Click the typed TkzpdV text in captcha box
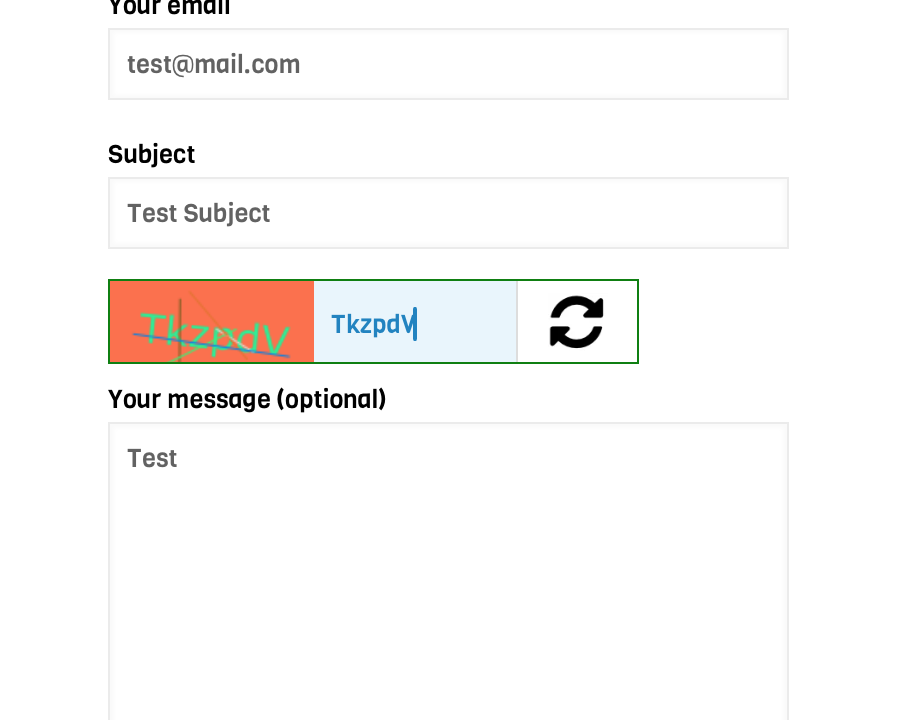 [x=373, y=324]
